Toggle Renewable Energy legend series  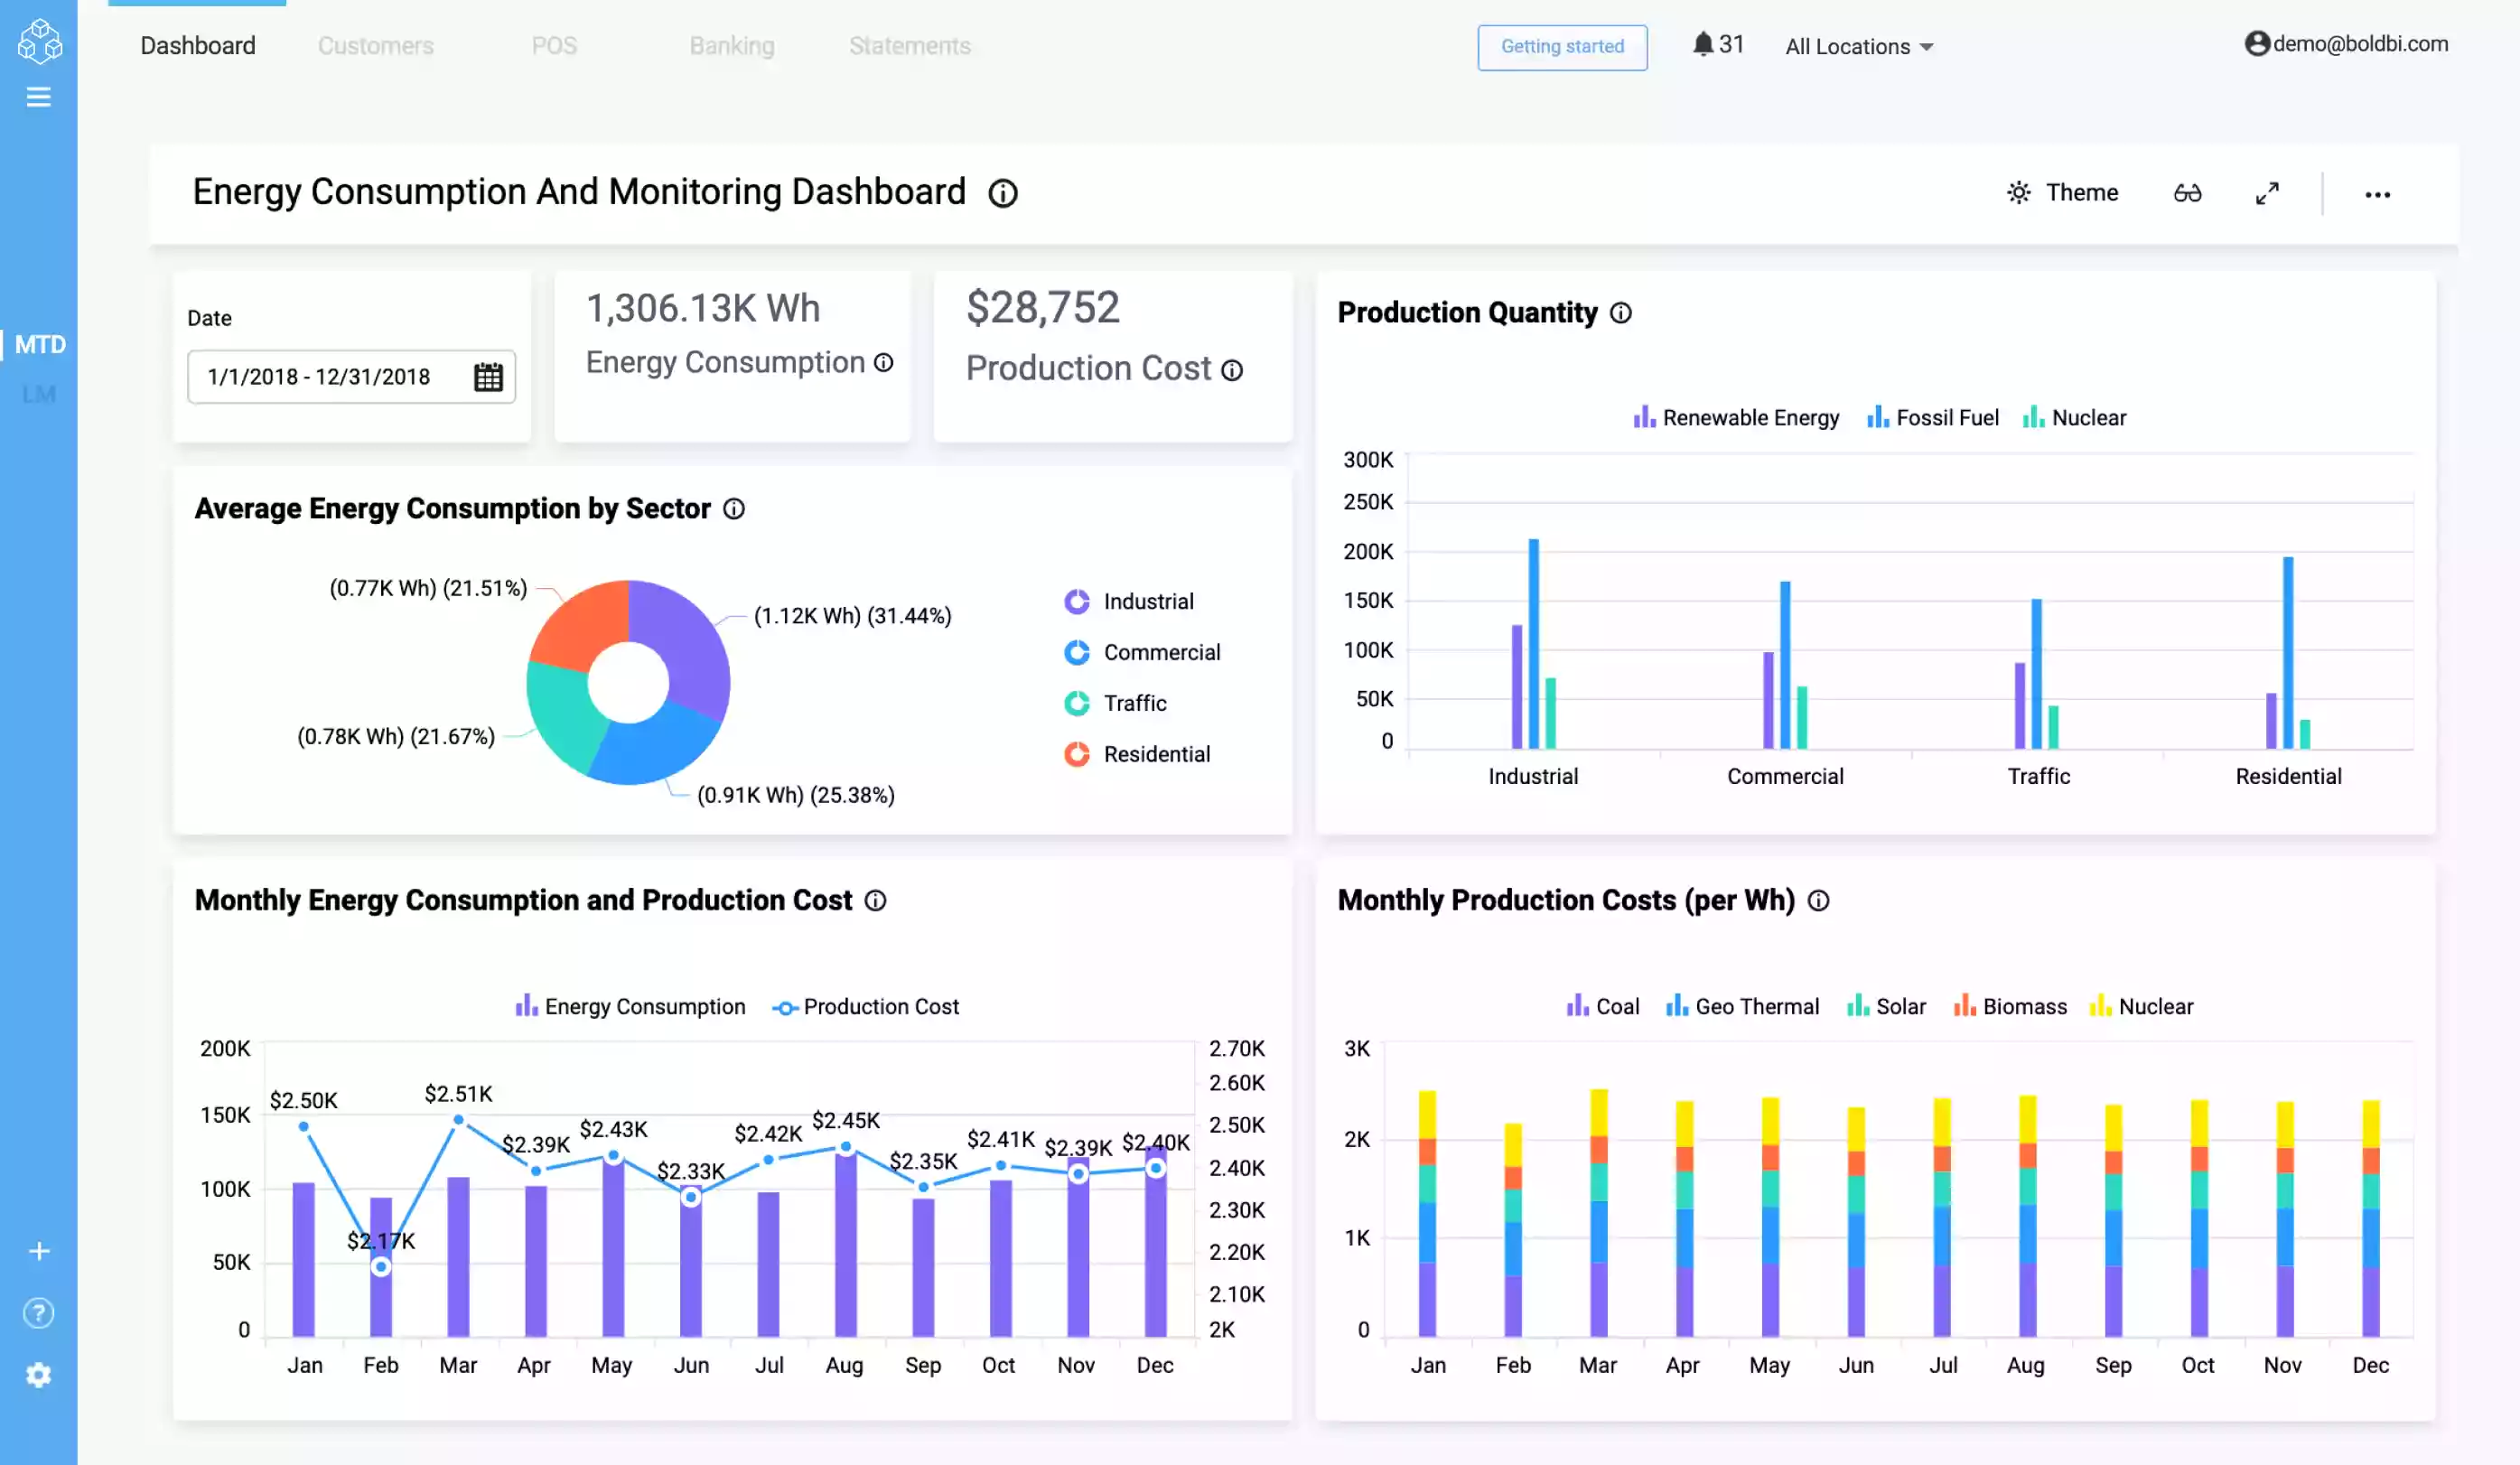(1736, 418)
